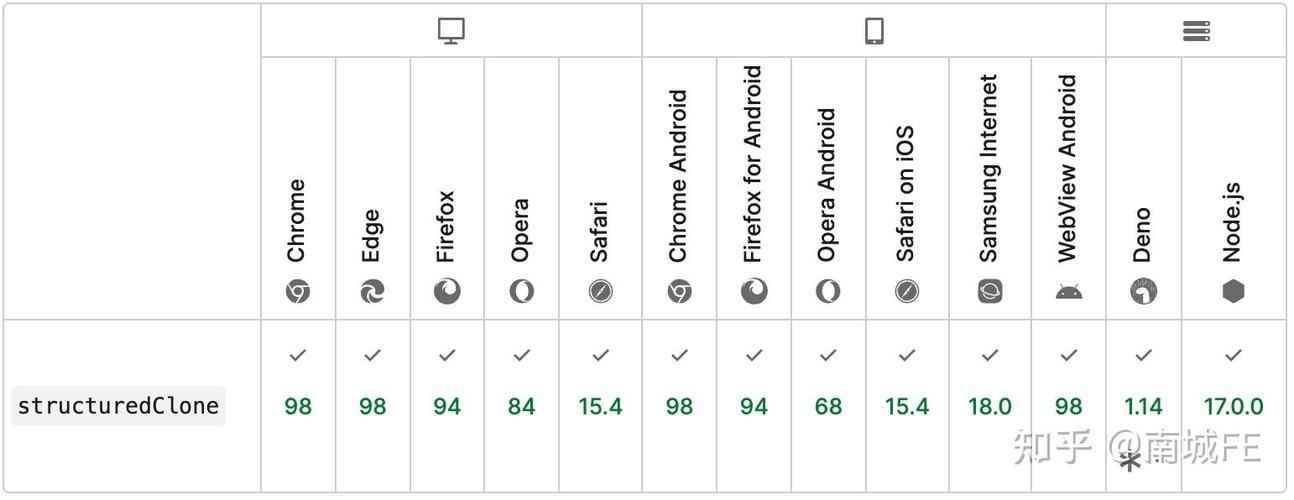Click the server platform icon
Viewport: 1294px width, 500px height.
click(1196, 31)
